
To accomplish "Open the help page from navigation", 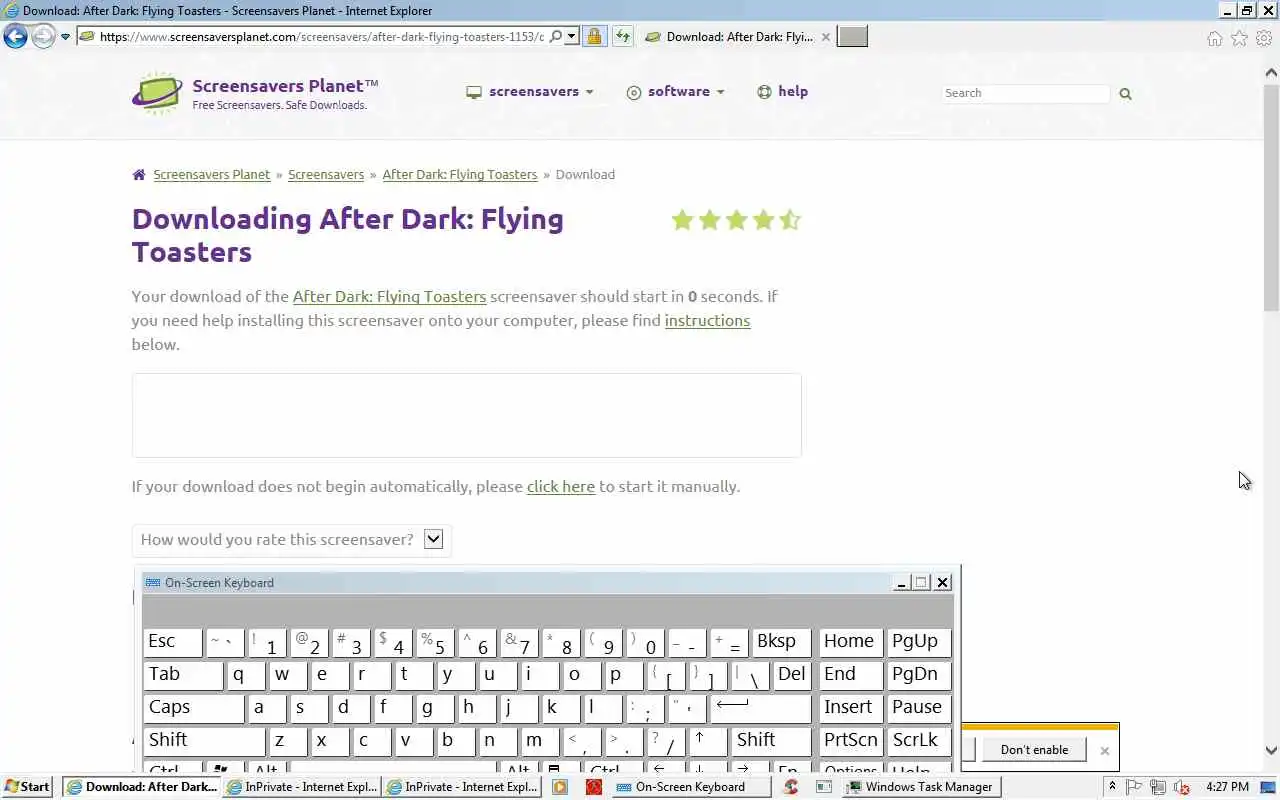I will pos(782,91).
